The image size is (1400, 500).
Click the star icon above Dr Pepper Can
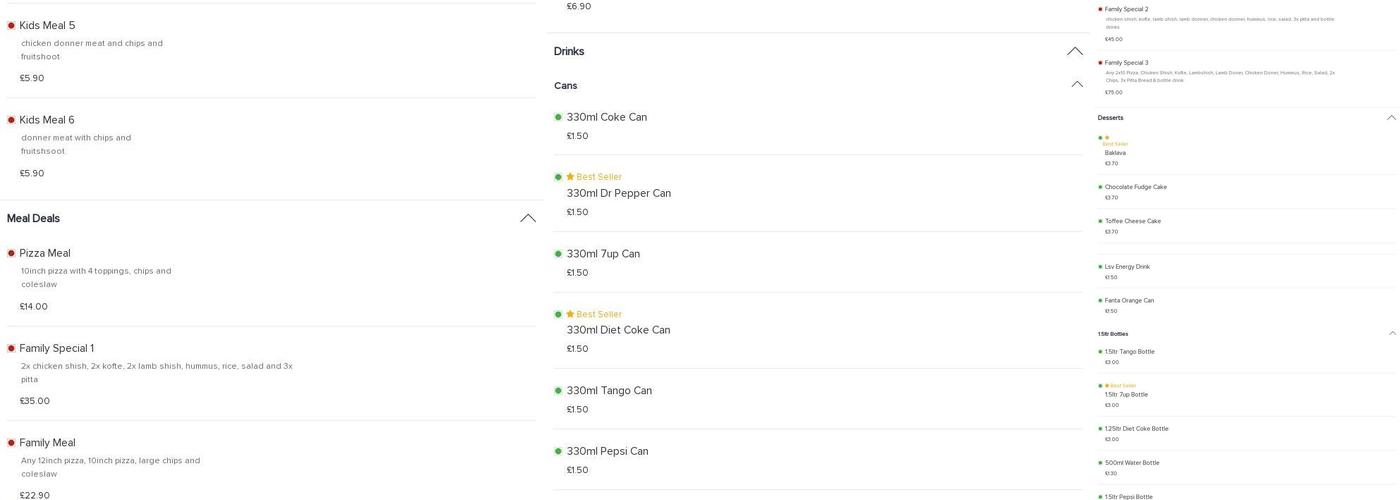[570, 177]
